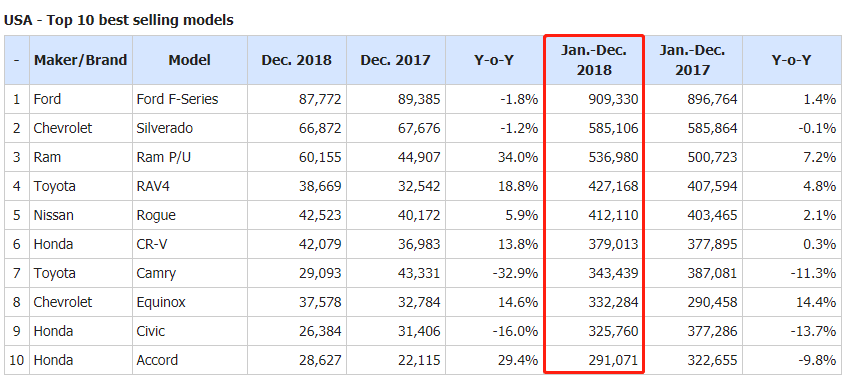This screenshot has width=842, height=375.
Task: Select the RAV4 model cell
Action: point(190,186)
